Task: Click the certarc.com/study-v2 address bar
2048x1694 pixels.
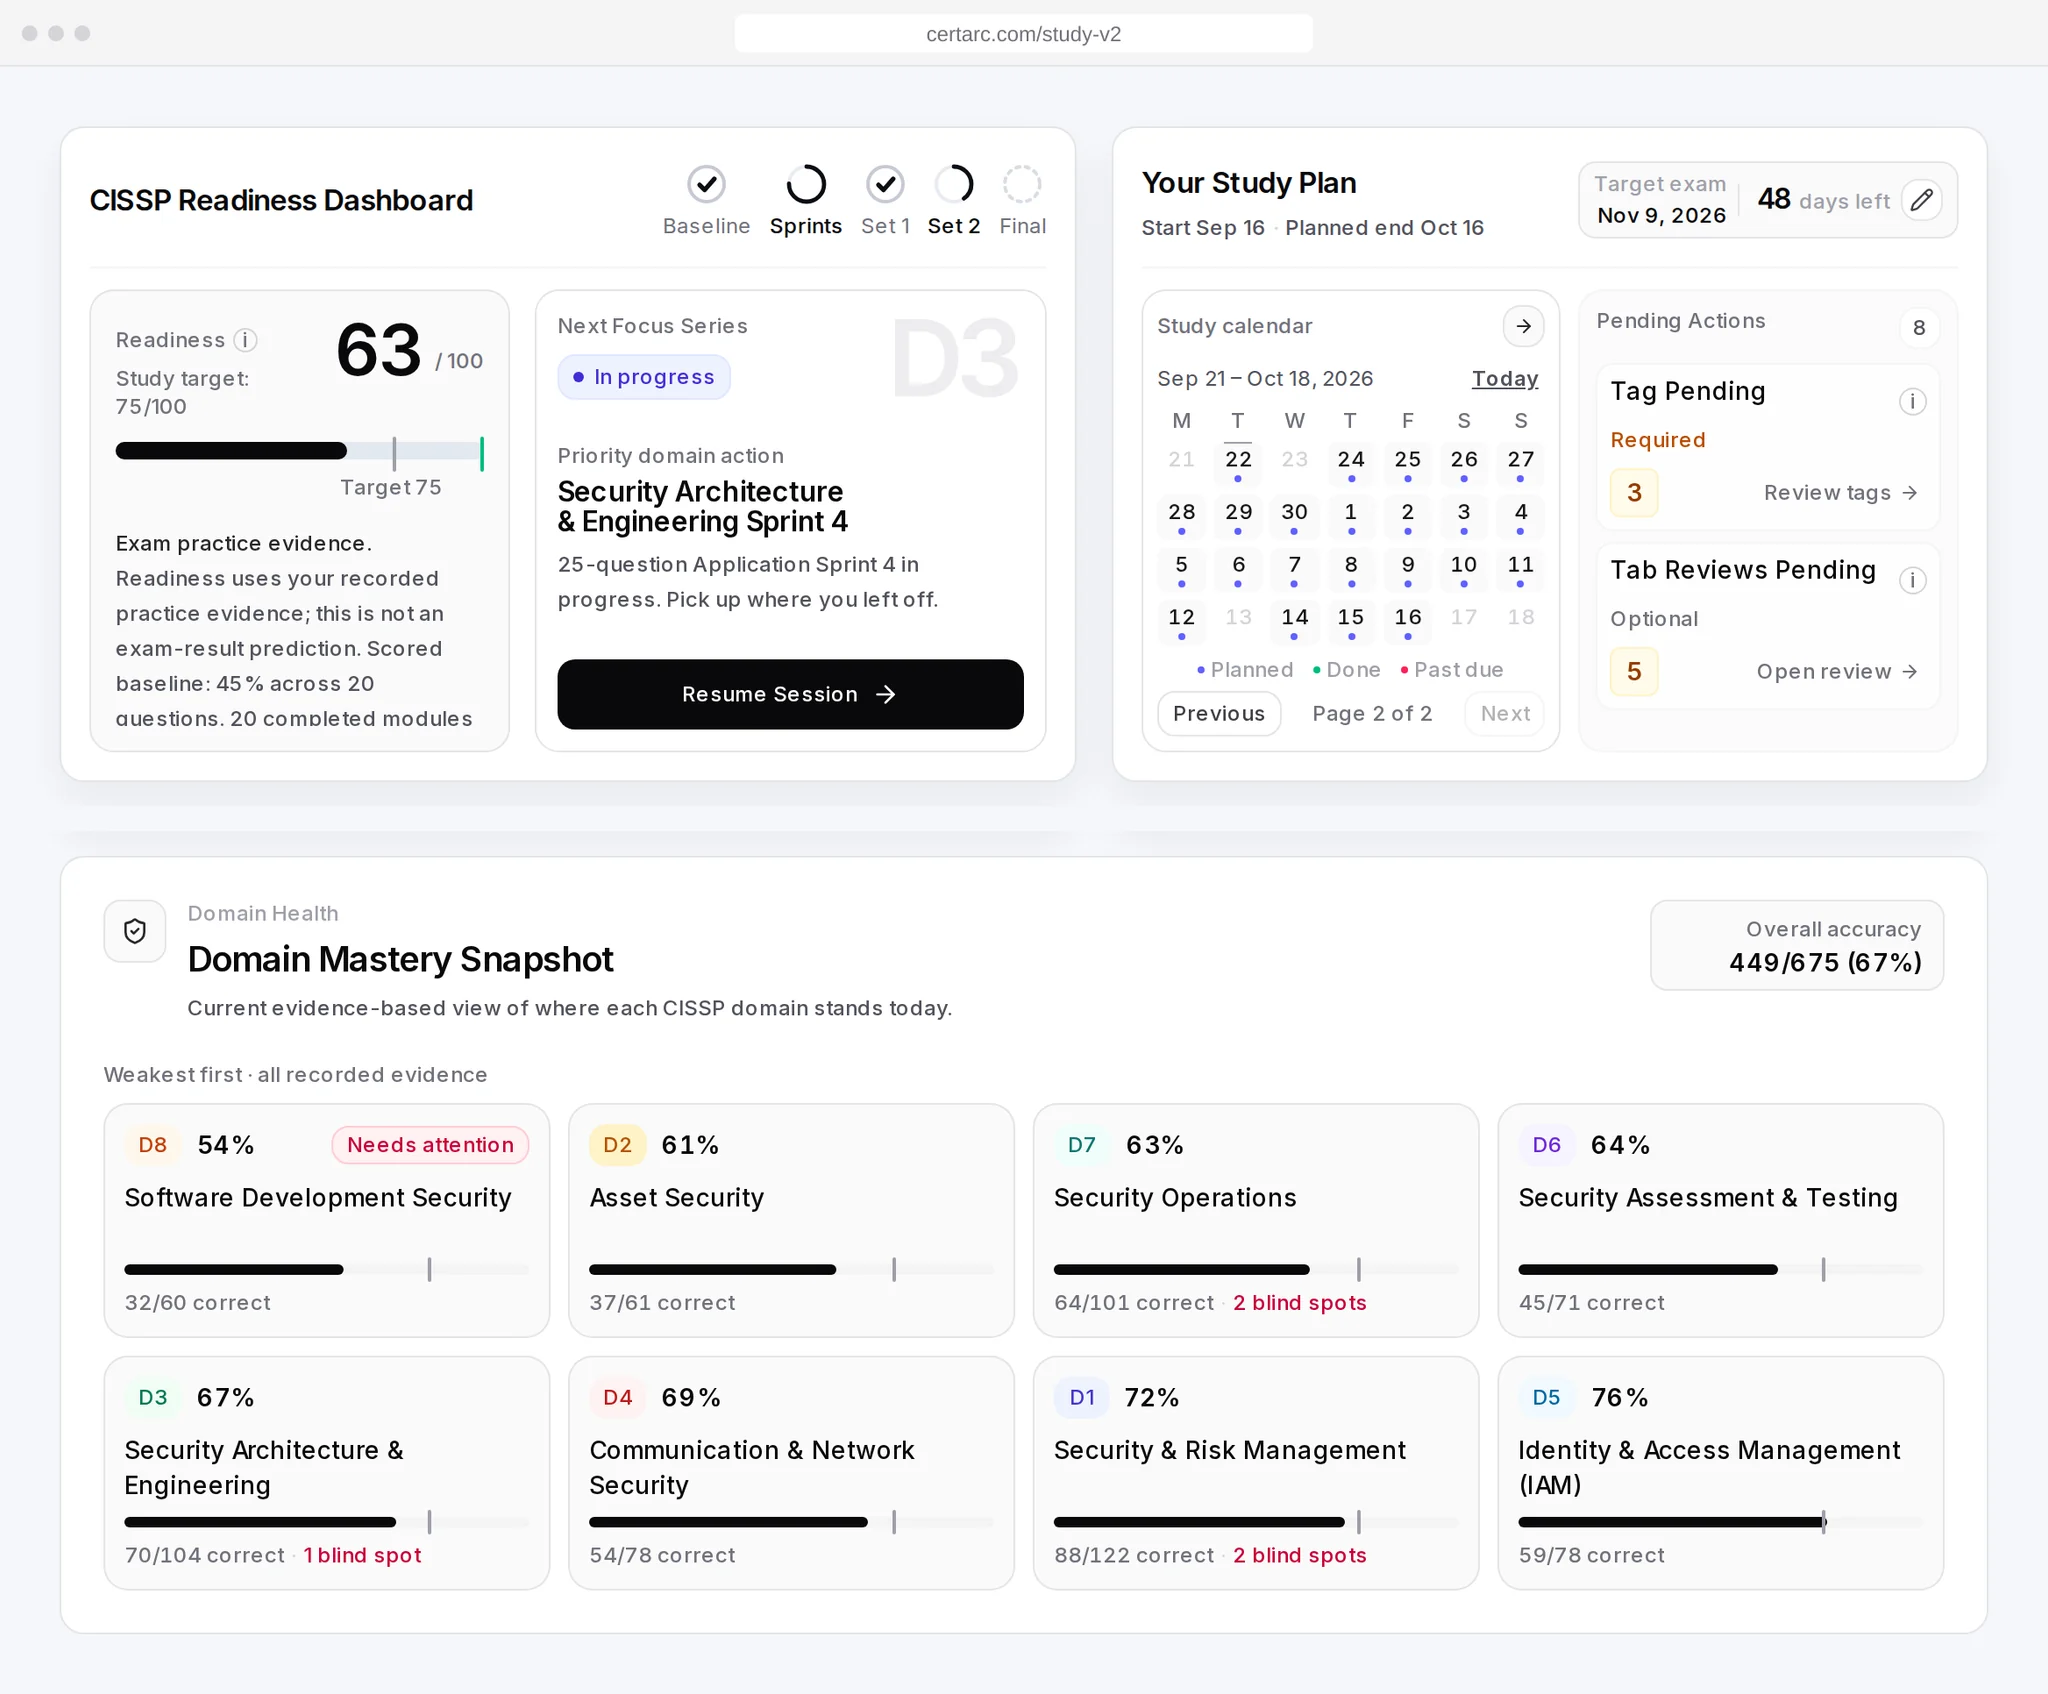Action: tap(1023, 34)
